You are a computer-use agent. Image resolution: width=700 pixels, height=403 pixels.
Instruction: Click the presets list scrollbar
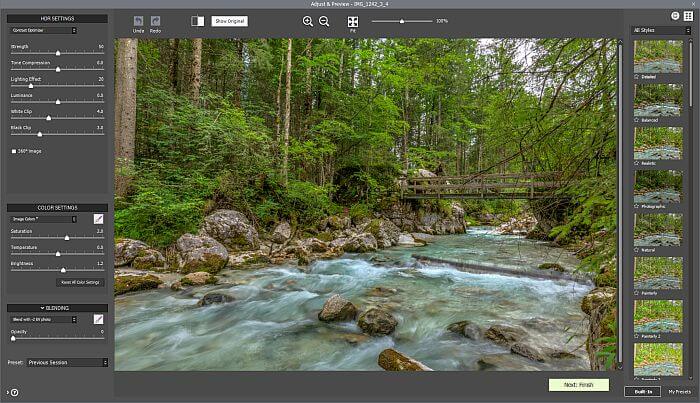tap(691, 74)
